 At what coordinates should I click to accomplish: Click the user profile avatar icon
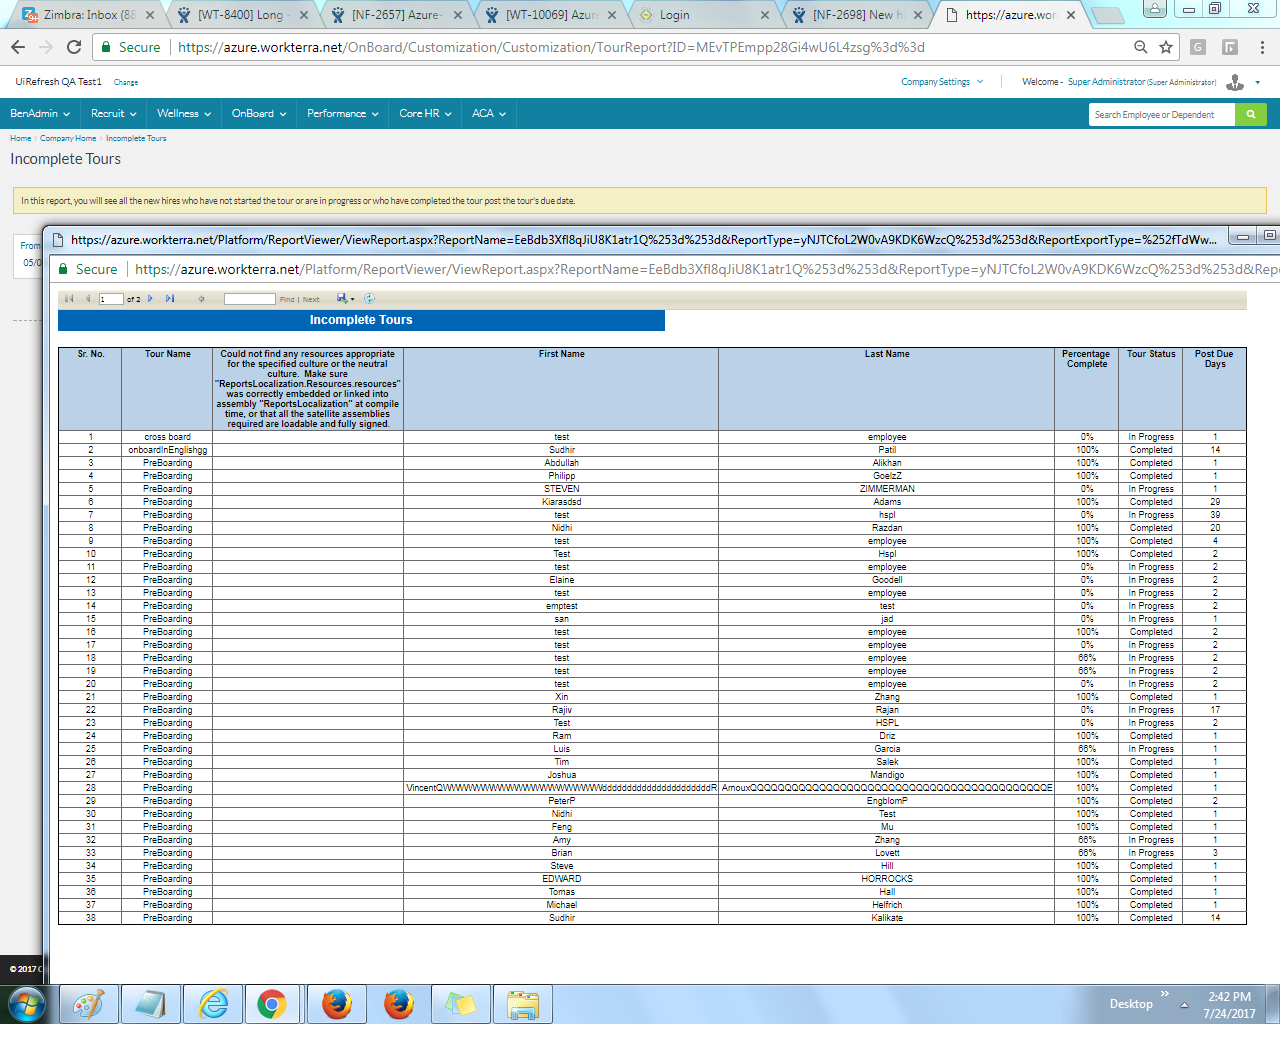(x=1236, y=82)
